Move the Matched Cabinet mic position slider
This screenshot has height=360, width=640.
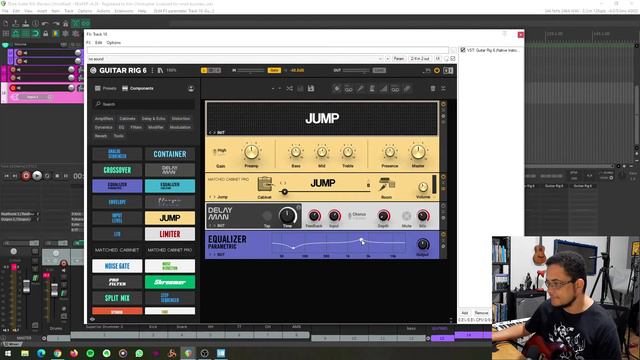(284, 191)
